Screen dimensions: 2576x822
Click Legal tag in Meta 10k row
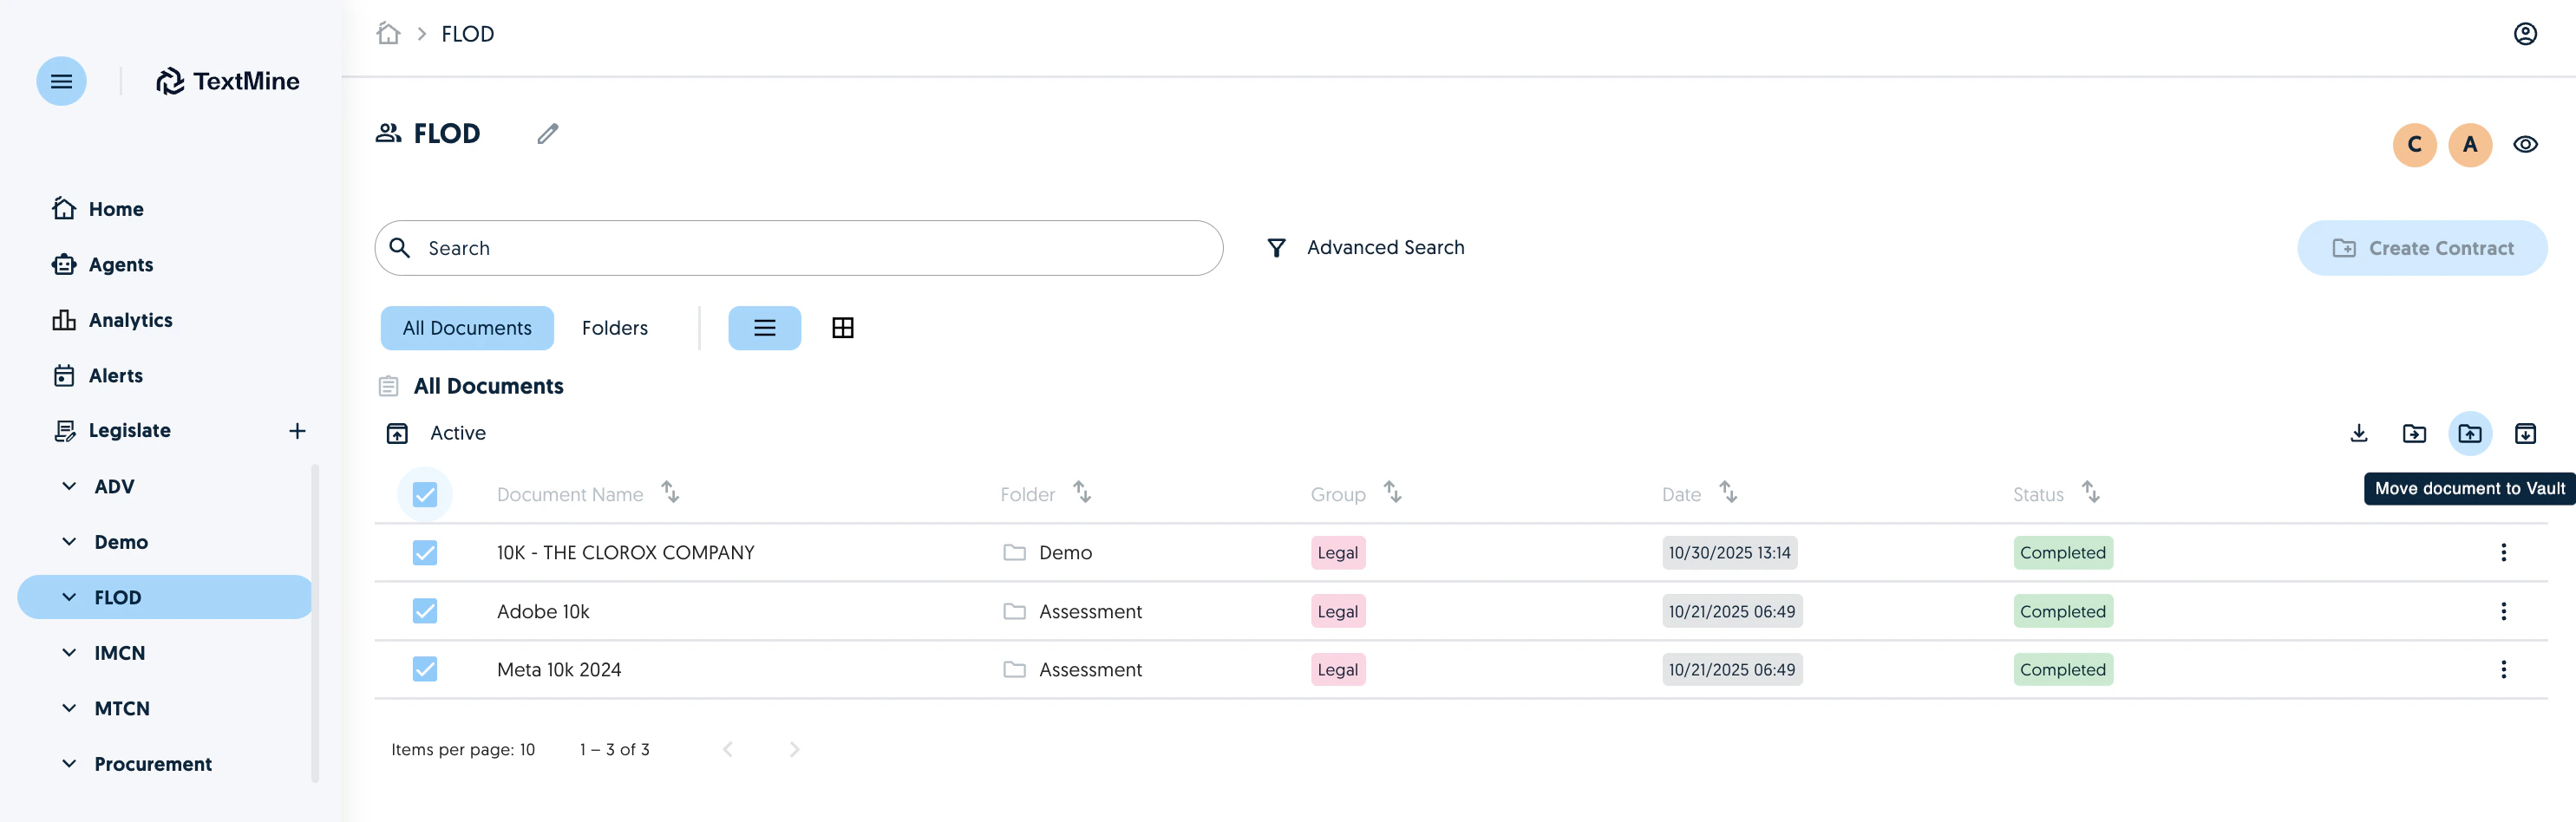(x=1337, y=669)
